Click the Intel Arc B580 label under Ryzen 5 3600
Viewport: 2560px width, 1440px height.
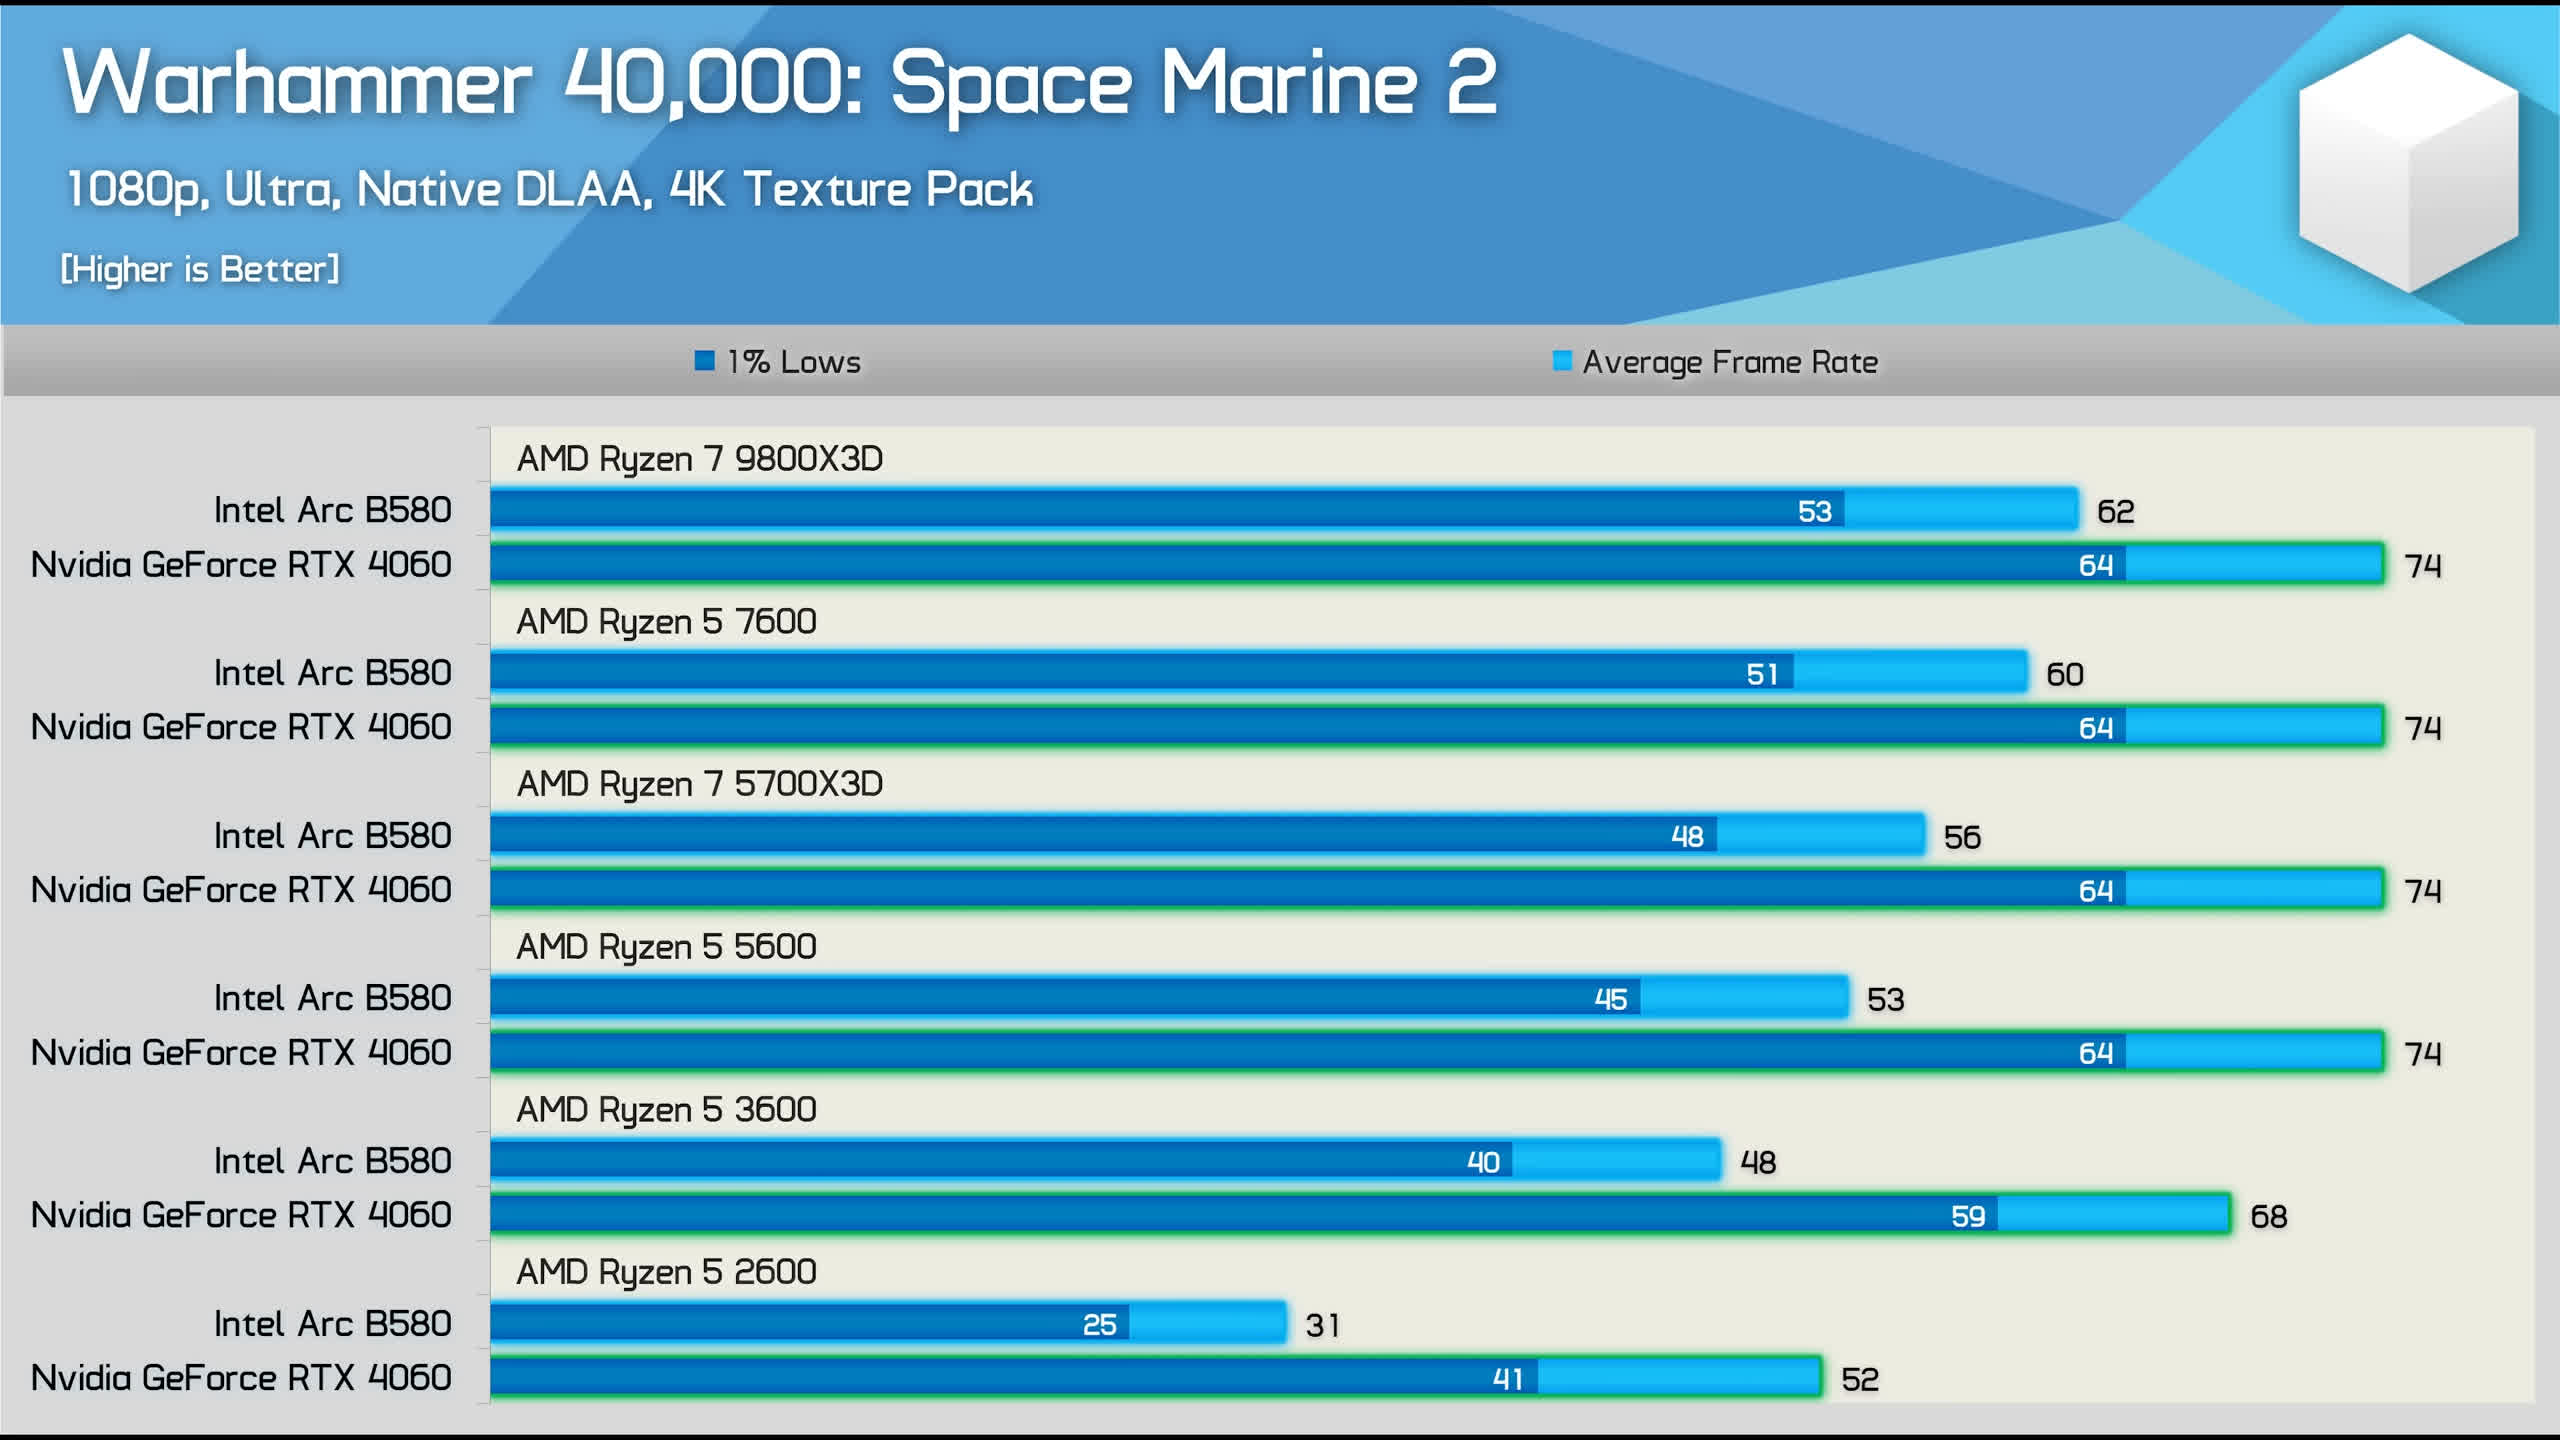[333, 1161]
